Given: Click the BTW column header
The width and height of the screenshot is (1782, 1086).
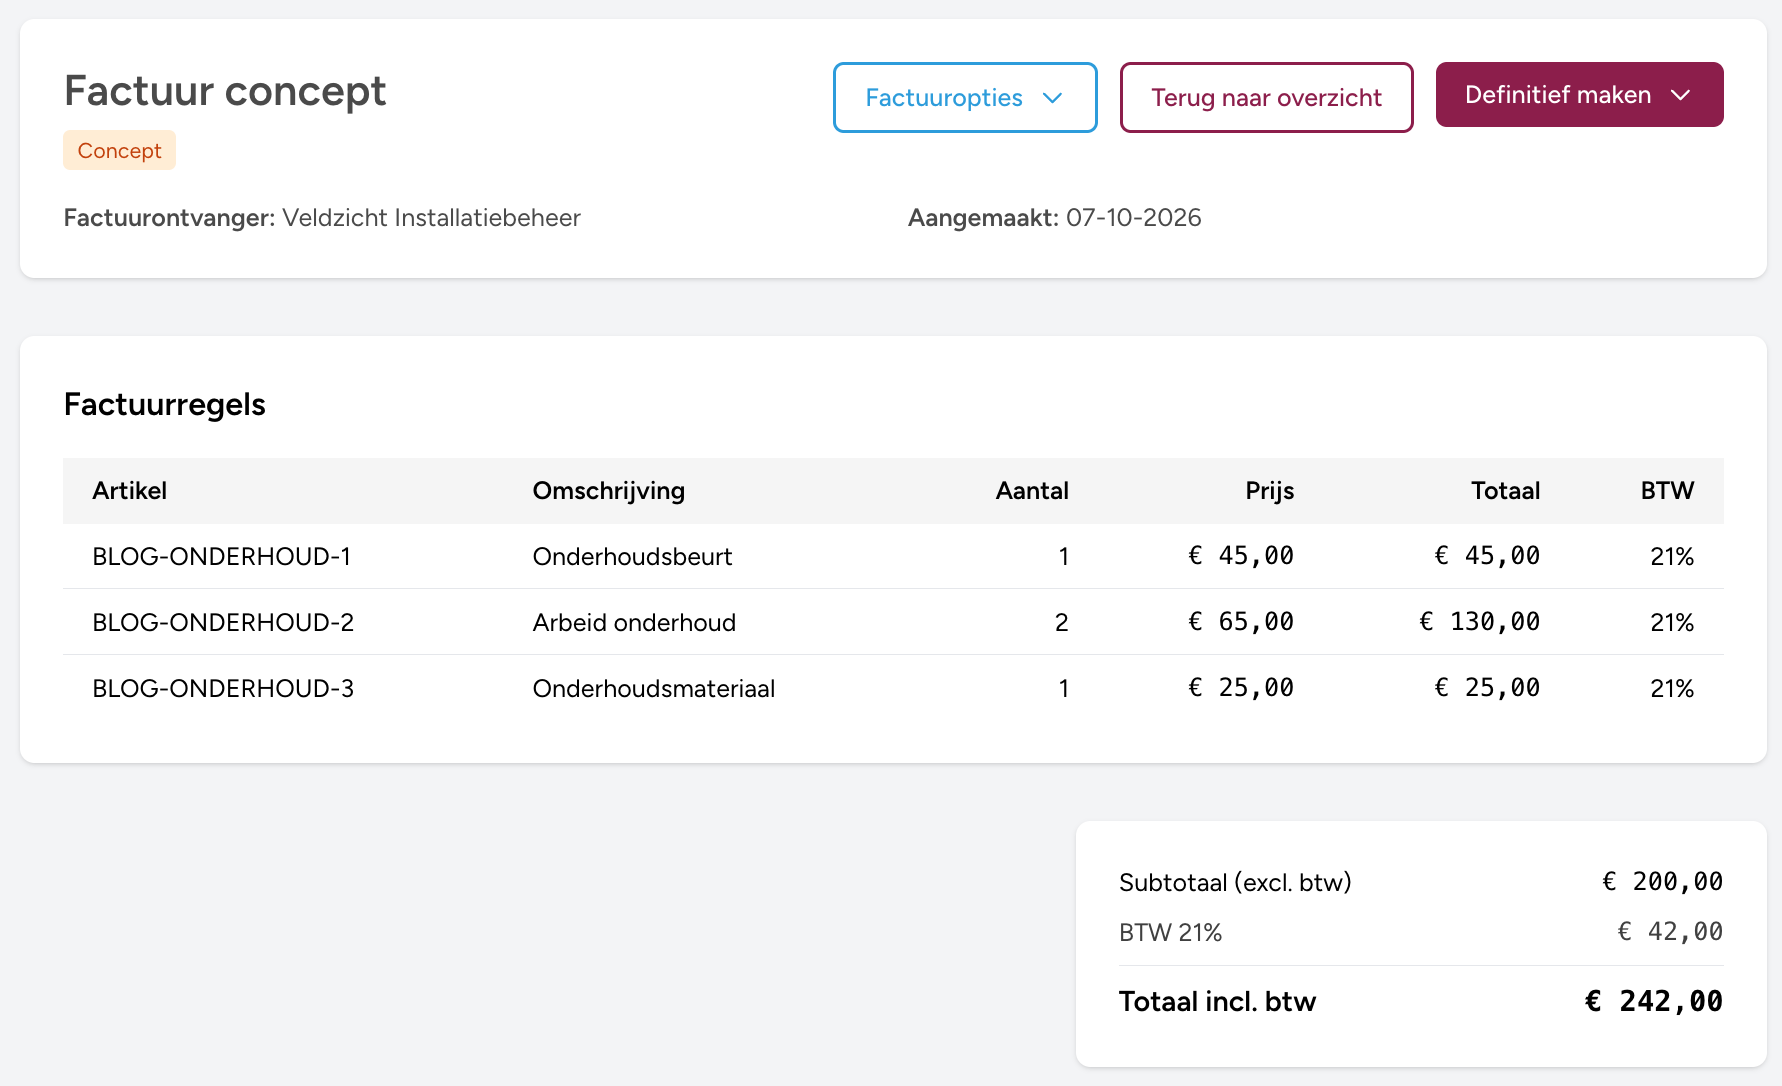Looking at the screenshot, I should coord(1667,491).
